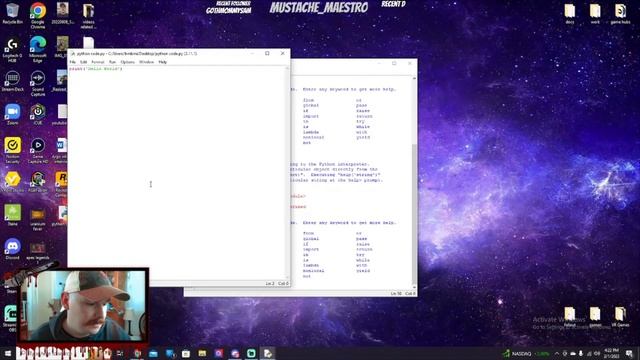Switch to the IDLE Python taskbar icon
Viewport: 640px width, 360px height.
(268, 353)
